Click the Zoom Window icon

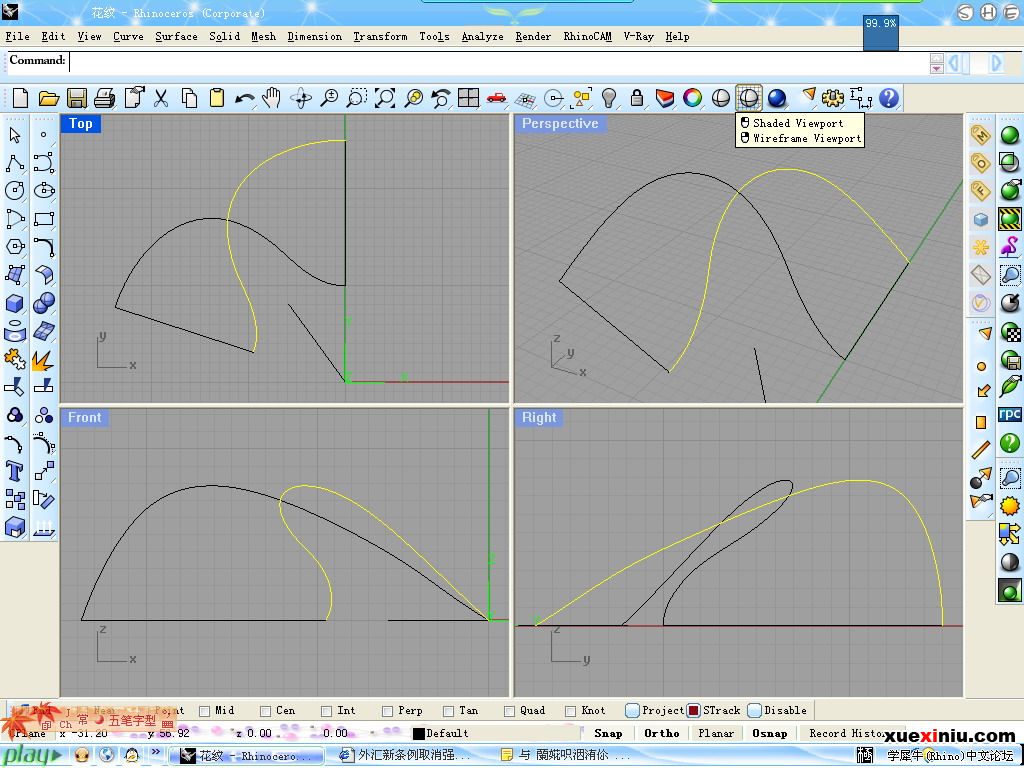[x=357, y=98]
